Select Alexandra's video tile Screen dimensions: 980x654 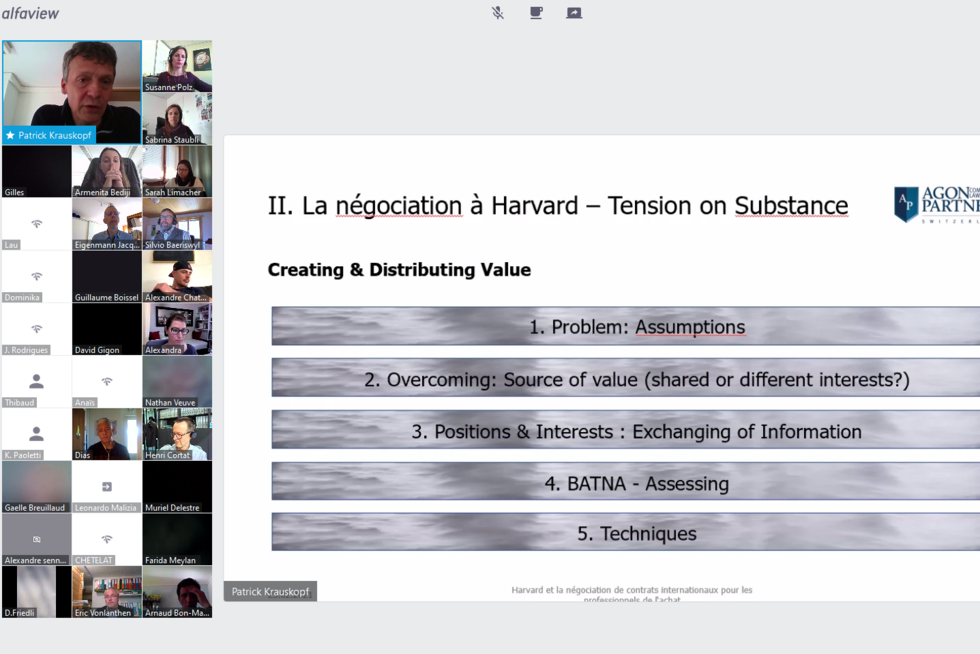click(178, 329)
